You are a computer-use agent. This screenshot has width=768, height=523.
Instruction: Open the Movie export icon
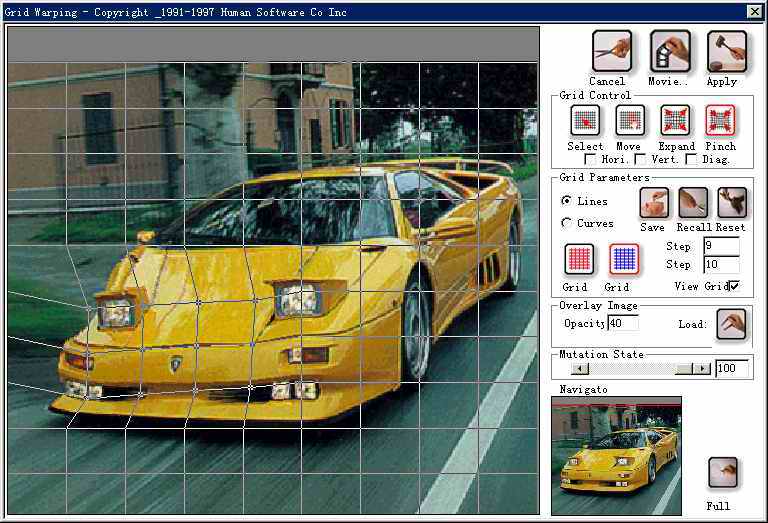pos(669,50)
